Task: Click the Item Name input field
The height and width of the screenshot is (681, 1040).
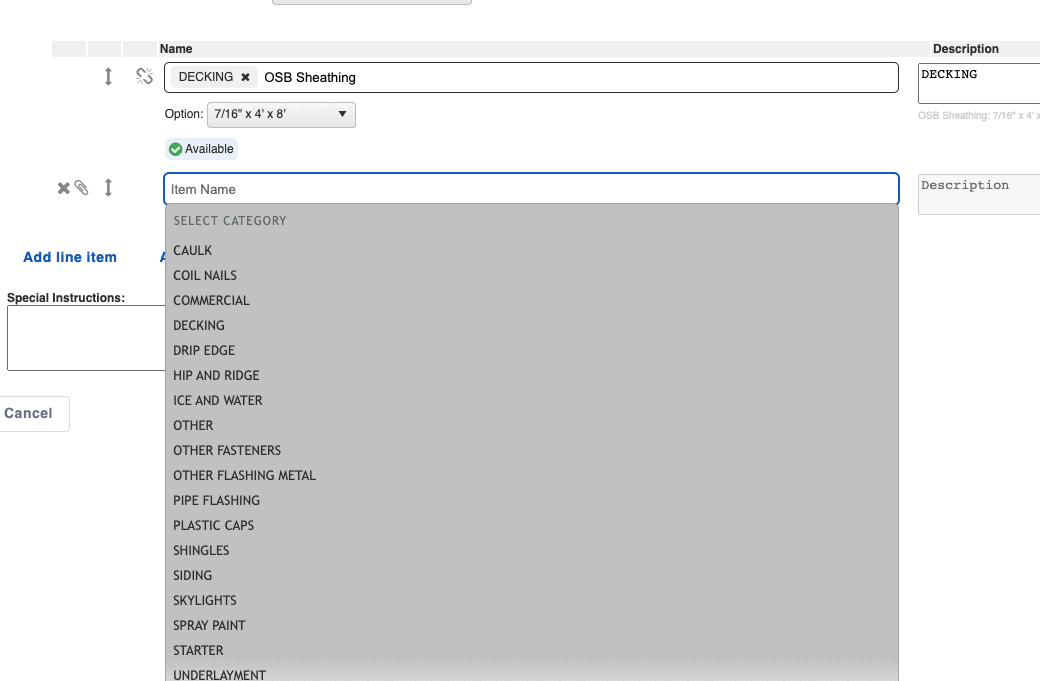Action: point(530,189)
